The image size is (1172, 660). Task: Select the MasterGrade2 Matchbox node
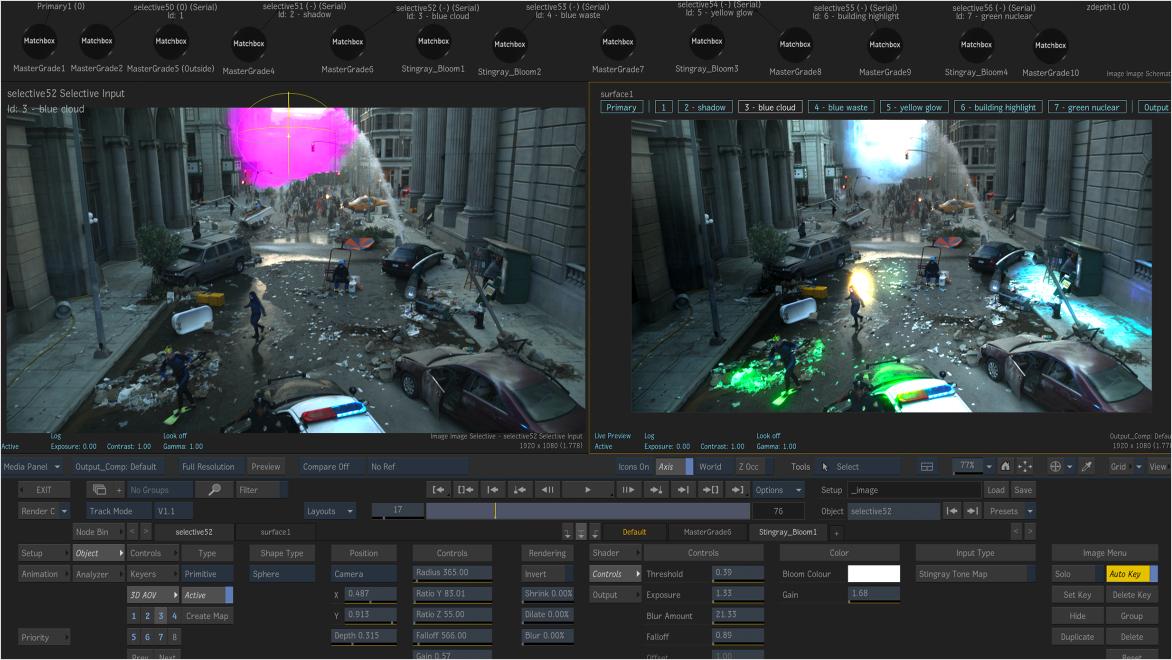click(96, 41)
